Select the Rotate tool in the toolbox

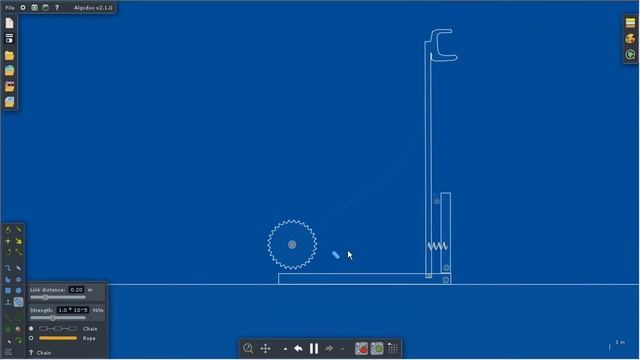(8, 252)
